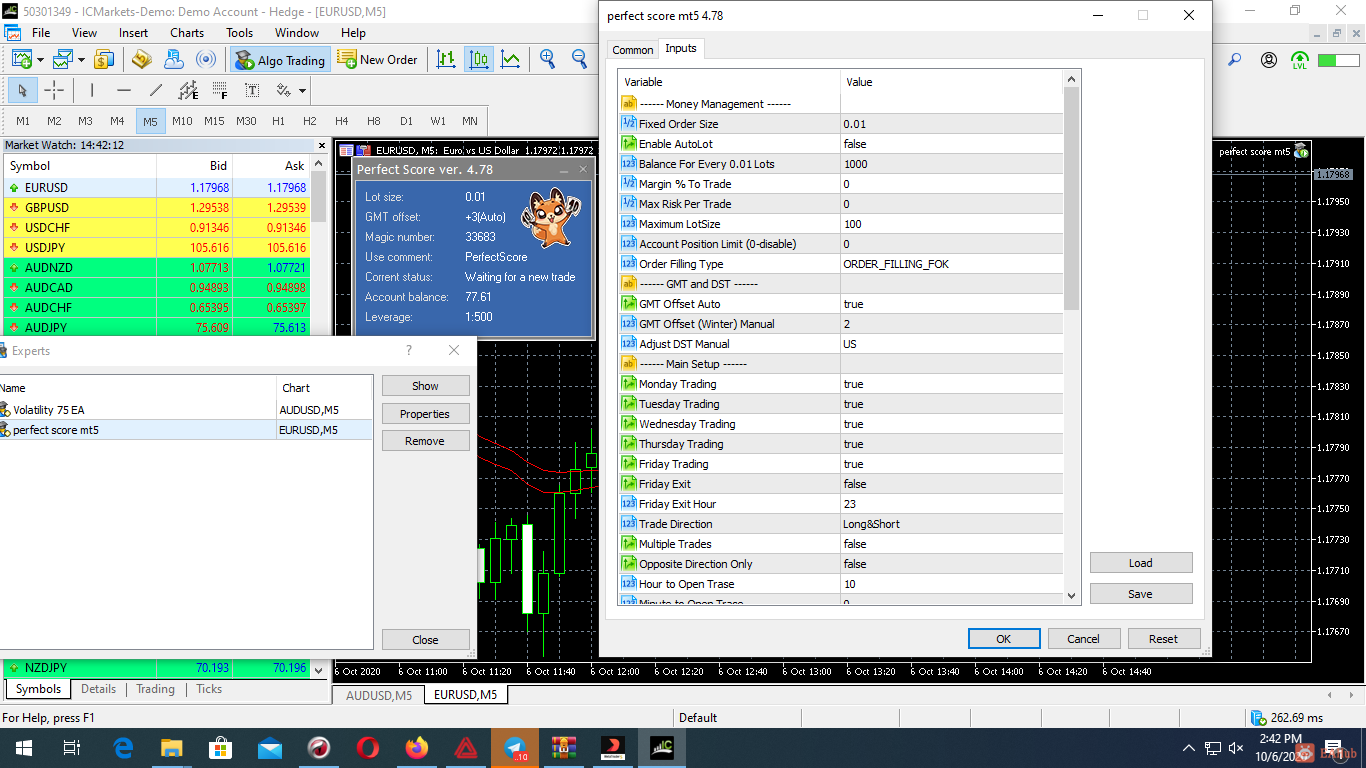Select the crosshair tool
The image size is (1366, 768).
(x=54, y=90)
